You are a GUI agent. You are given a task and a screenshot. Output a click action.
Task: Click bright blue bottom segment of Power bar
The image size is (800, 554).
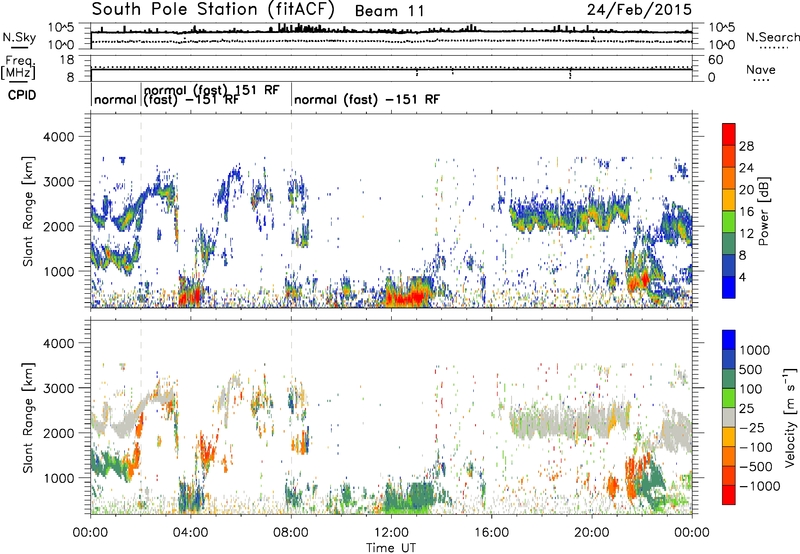pyautogui.click(x=729, y=287)
